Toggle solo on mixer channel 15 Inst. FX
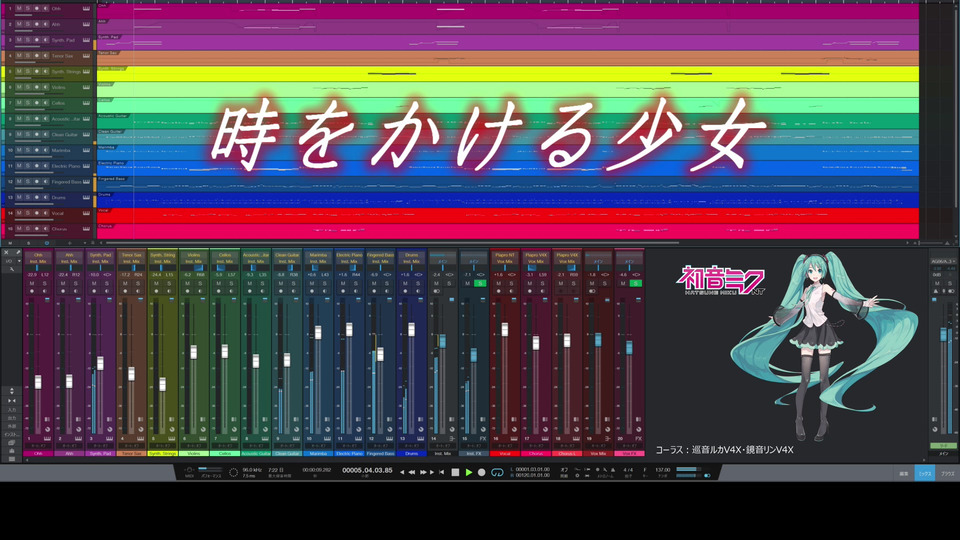960x540 pixels. [480, 283]
